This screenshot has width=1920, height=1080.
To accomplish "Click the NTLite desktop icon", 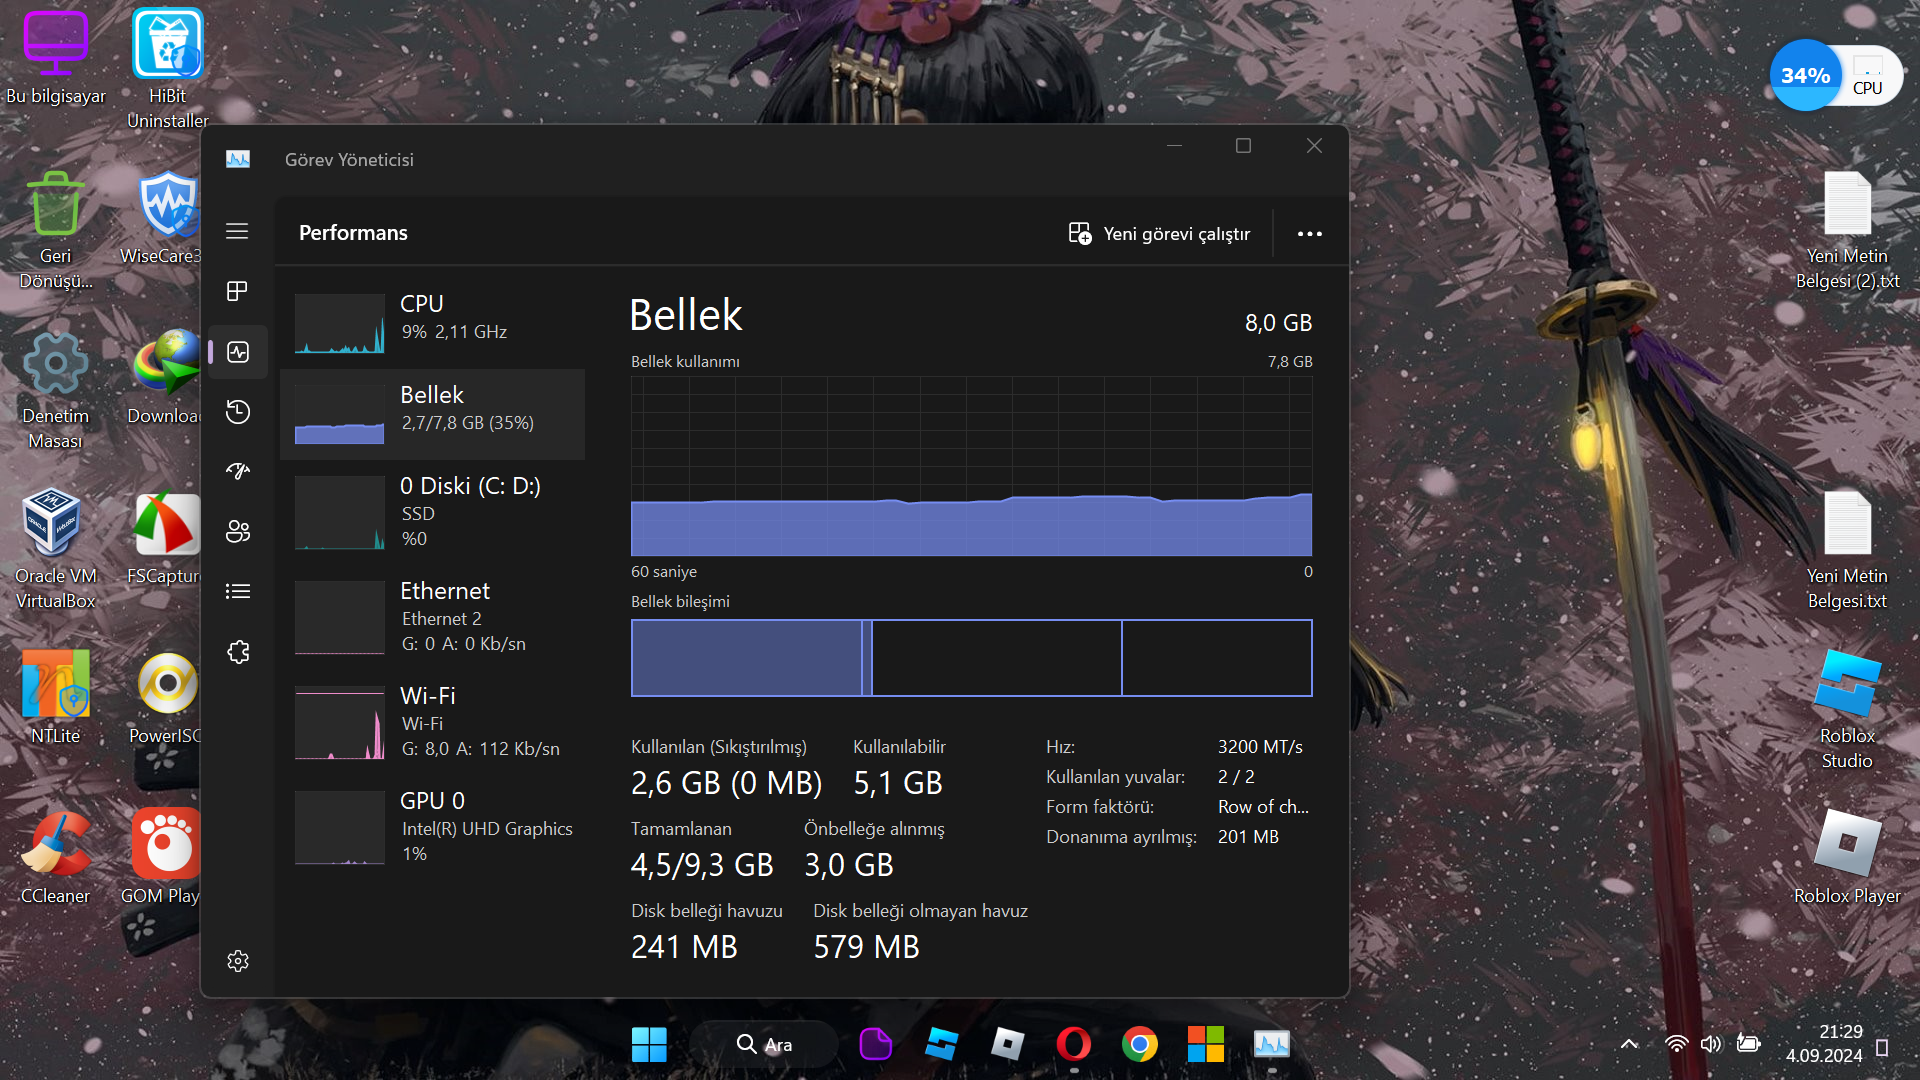I will [x=56, y=698].
